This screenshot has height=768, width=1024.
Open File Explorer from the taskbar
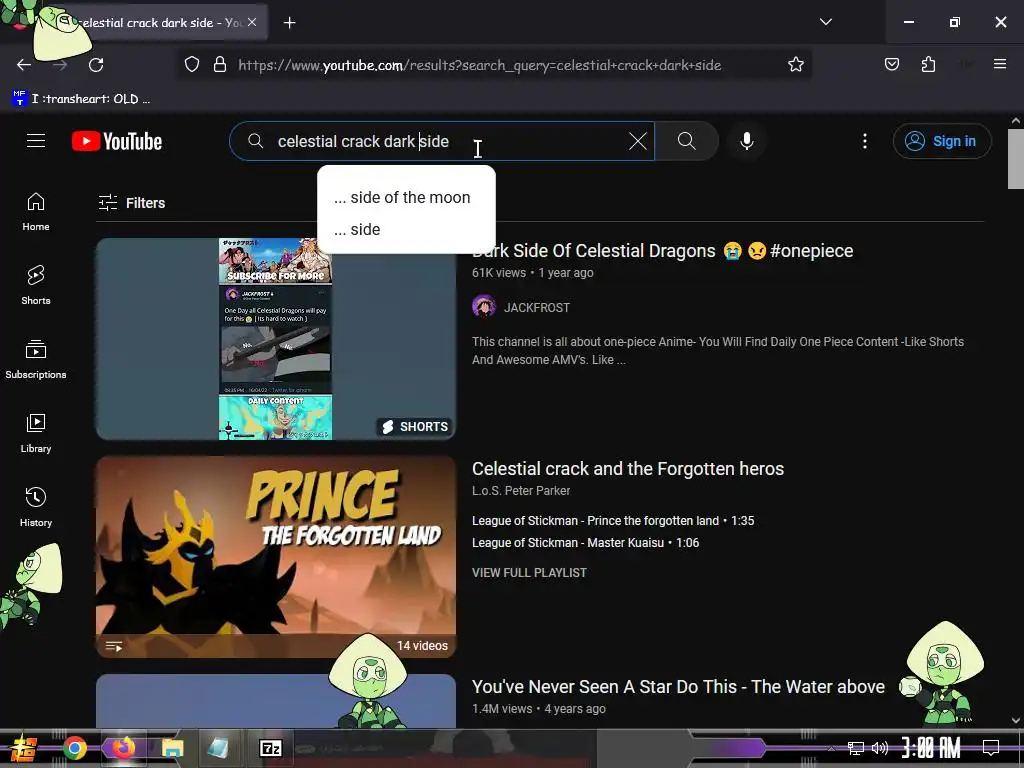[172, 748]
